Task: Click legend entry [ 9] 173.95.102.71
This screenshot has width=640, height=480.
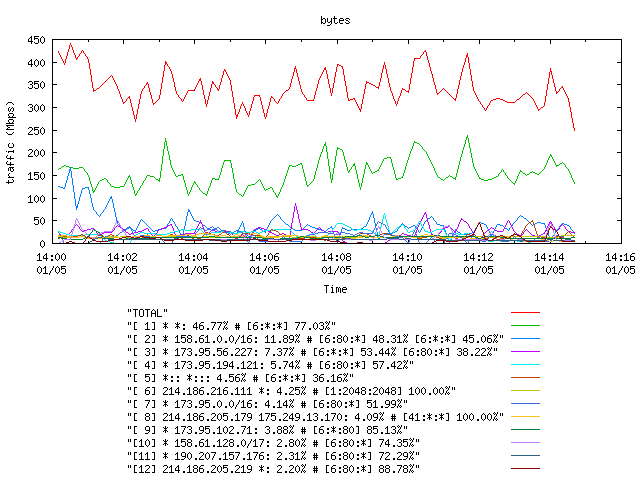Action: tap(267, 430)
